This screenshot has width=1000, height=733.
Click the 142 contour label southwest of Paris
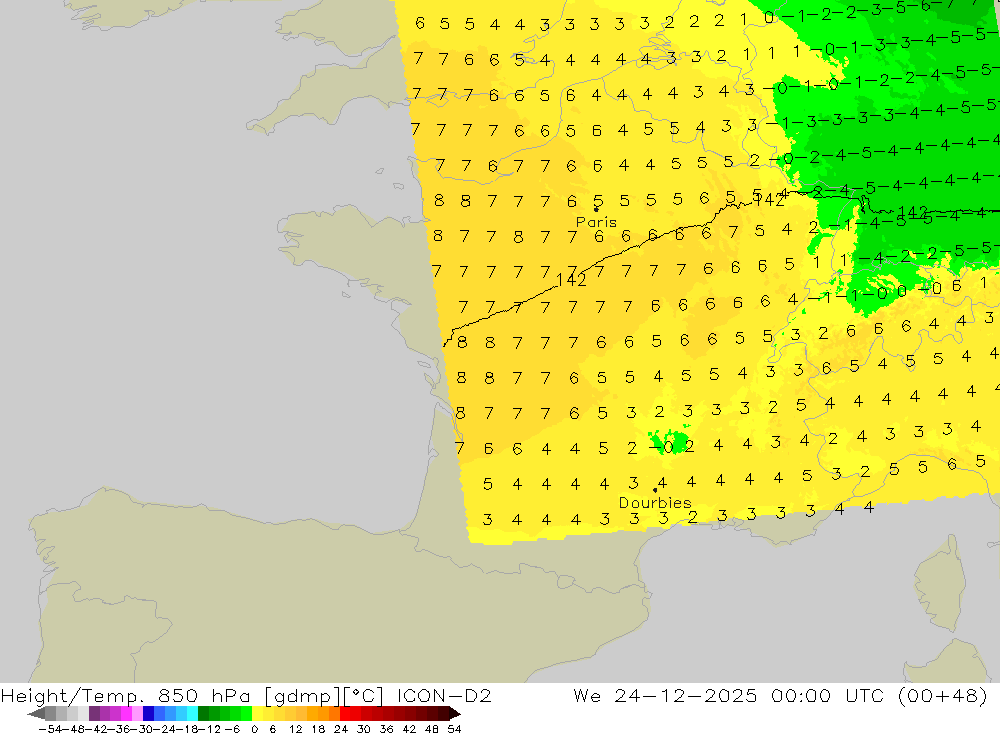(x=571, y=280)
